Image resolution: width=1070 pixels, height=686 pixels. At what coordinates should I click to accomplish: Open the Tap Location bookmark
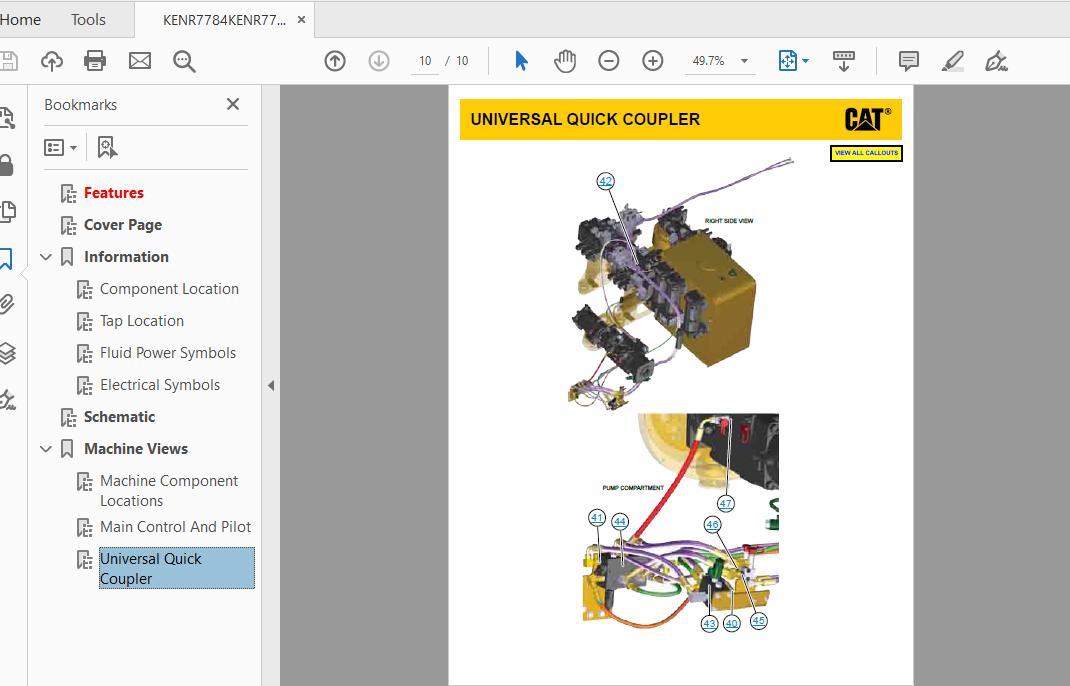(x=142, y=321)
